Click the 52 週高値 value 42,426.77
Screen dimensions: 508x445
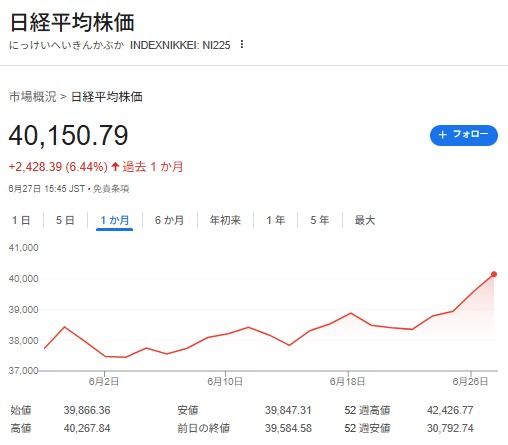pos(450,410)
